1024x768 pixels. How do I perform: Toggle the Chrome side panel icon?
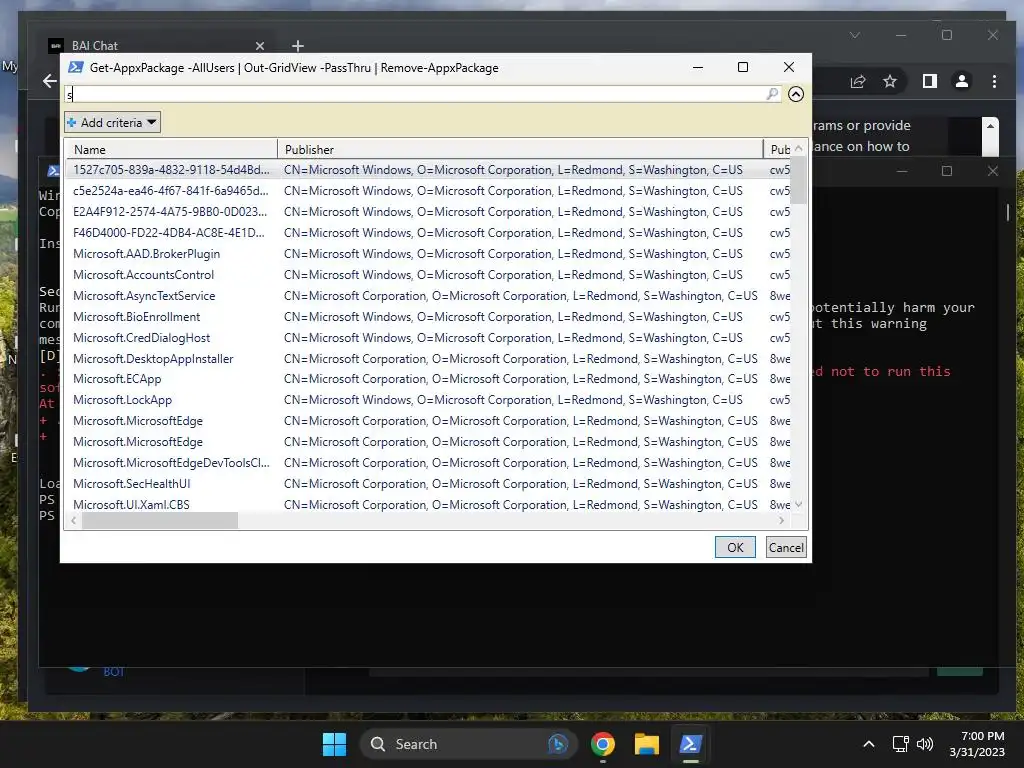[929, 81]
